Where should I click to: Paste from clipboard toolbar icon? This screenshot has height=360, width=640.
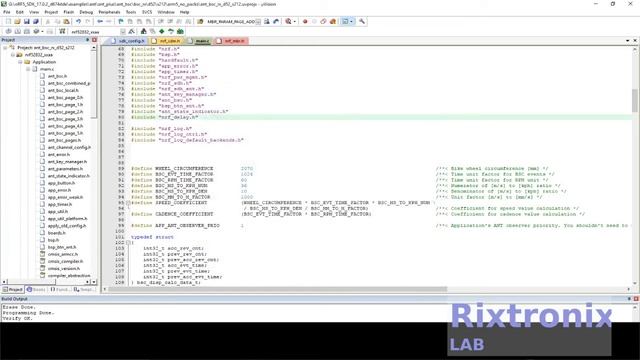coord(66,21)
